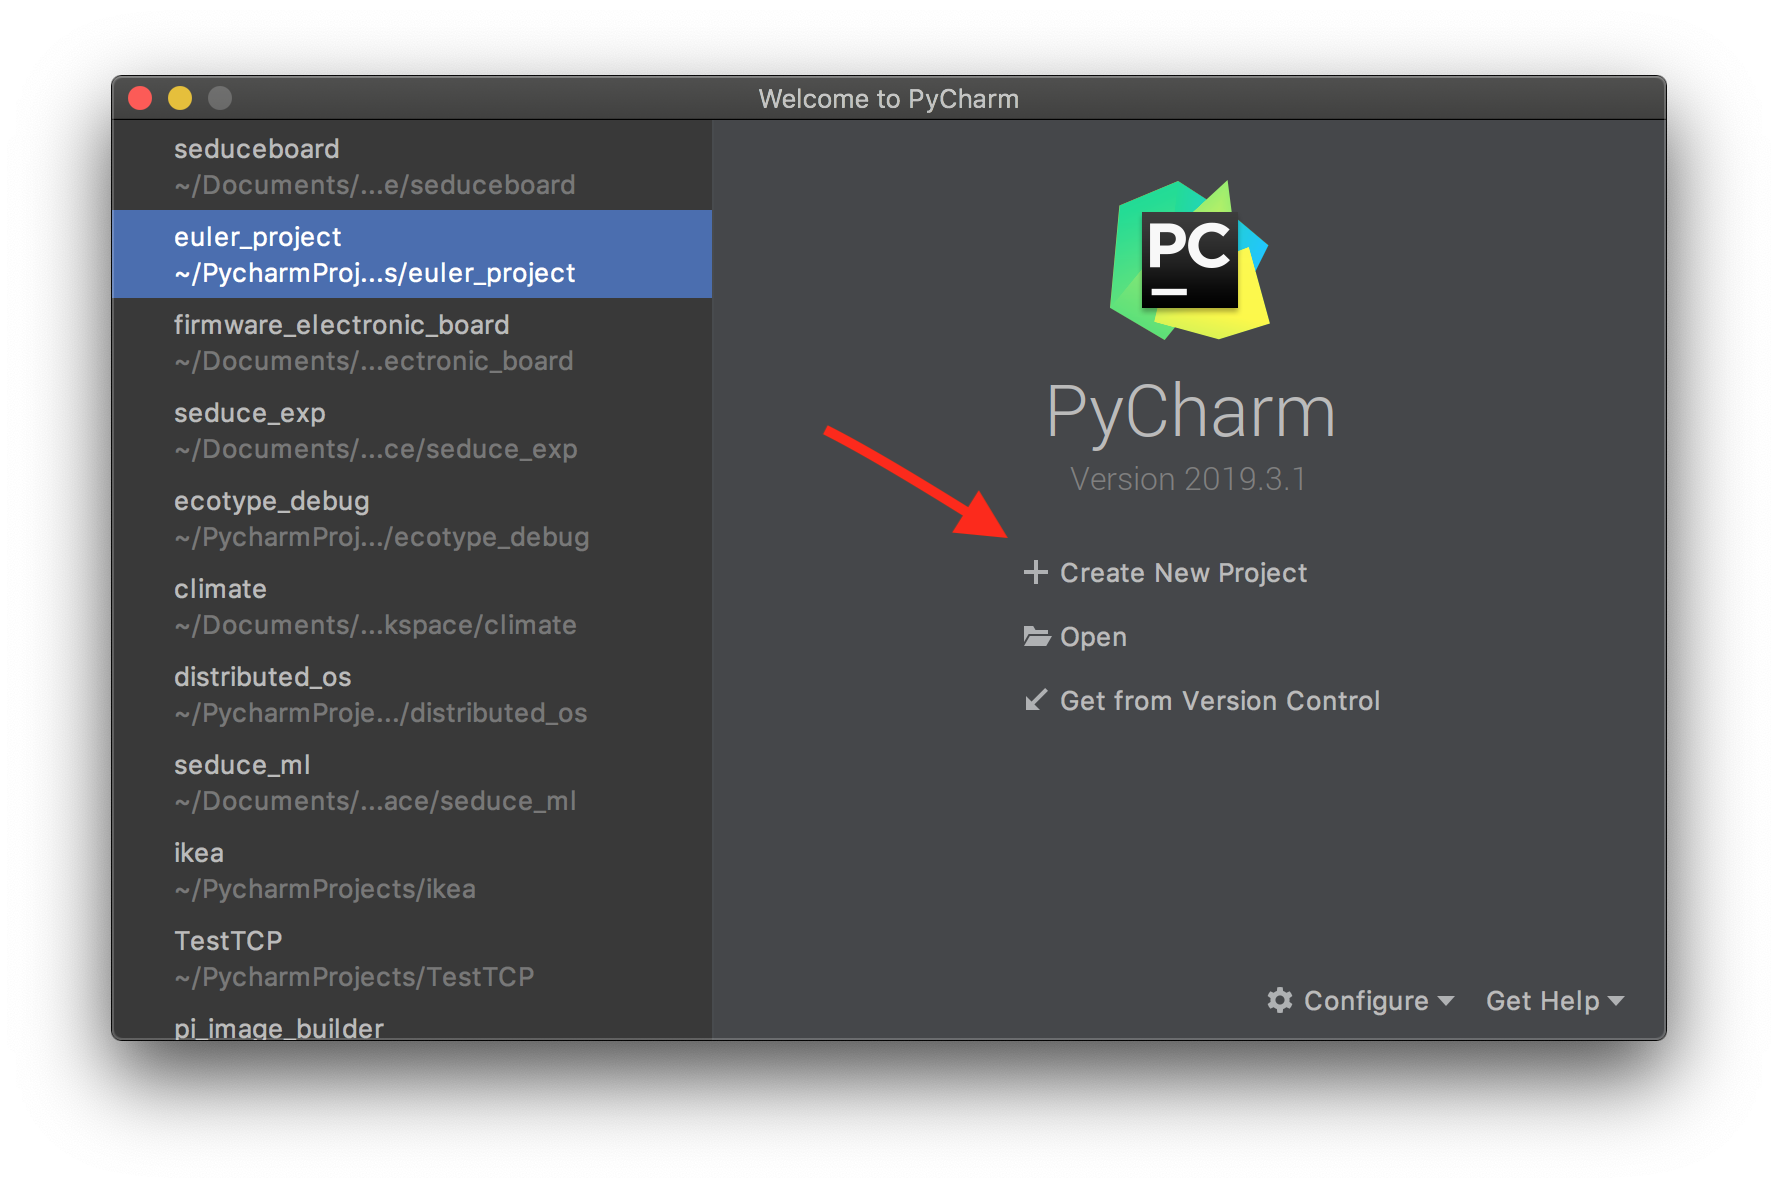Click the path ~/PycharmProj...s/euler_project
Image resolution: width=1778 pixels, height=1188 pixels.
point(375,273)
